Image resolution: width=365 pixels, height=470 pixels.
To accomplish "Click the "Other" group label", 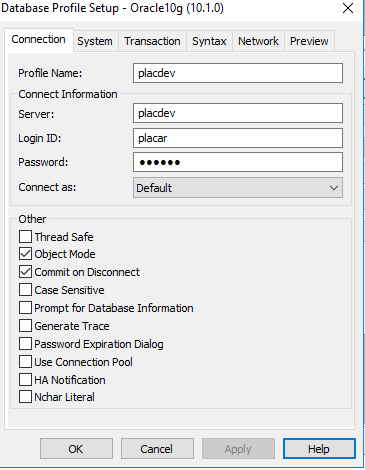I will tap(32, 219).
